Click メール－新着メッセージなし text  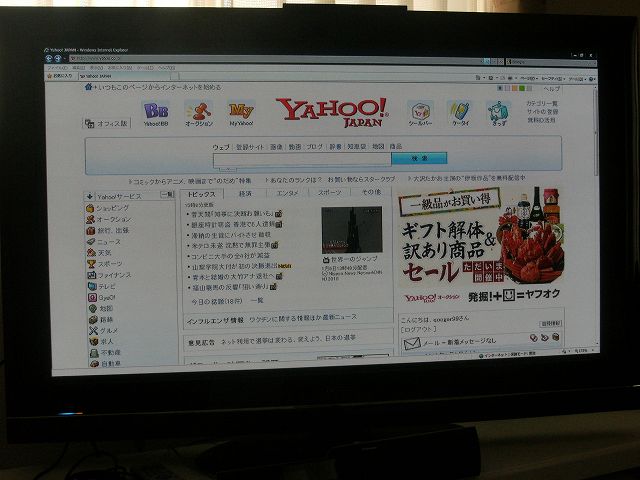460,342
